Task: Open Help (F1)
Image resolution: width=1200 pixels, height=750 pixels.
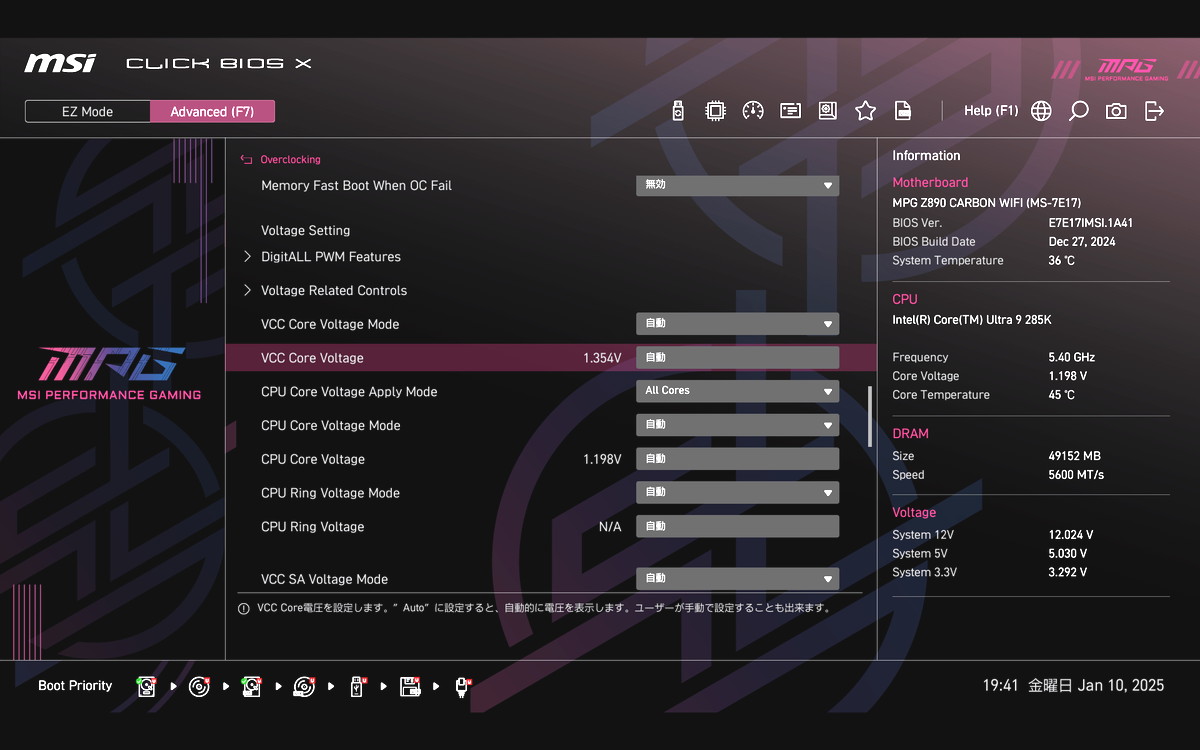Action: click(991, 111)
